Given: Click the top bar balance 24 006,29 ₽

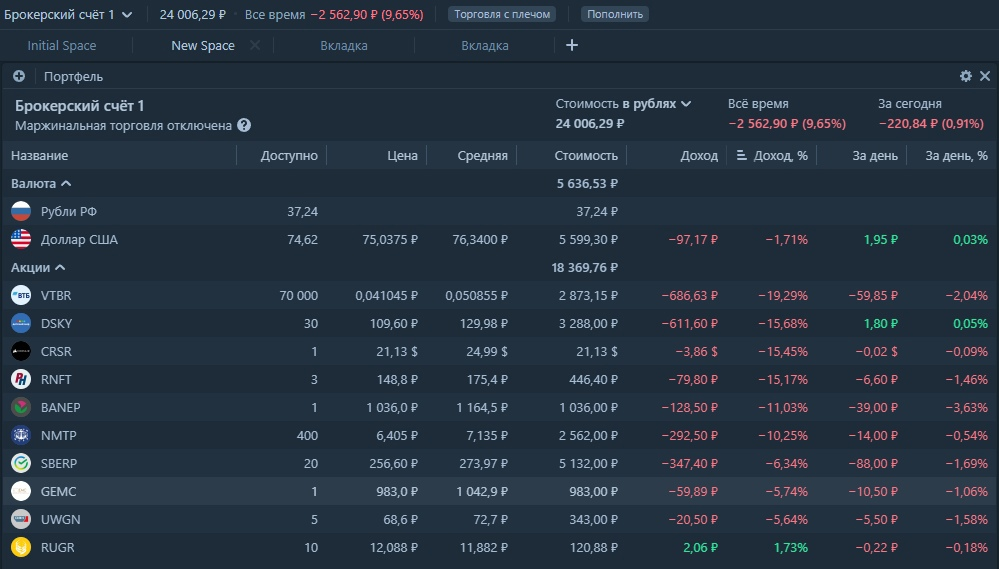Looking at the screenshot, I should pyautogui.click(x=192, y=15).
